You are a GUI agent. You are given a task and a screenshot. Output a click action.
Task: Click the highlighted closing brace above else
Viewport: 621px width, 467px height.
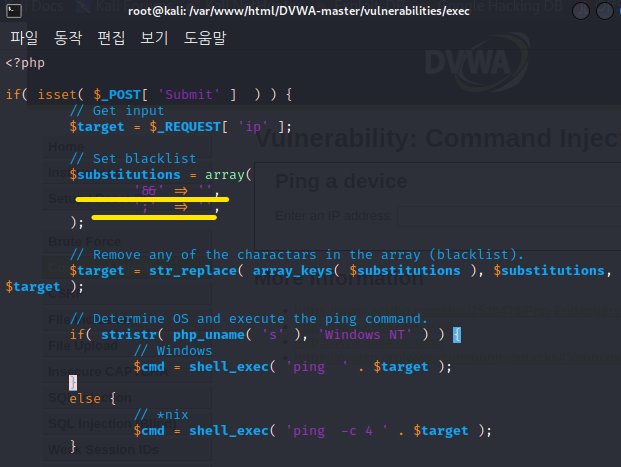[x=73, y=383]
